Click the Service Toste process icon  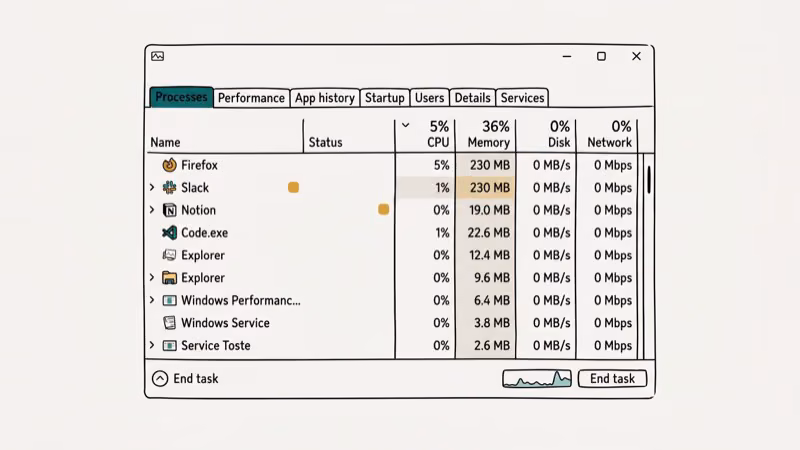point(169,345)
